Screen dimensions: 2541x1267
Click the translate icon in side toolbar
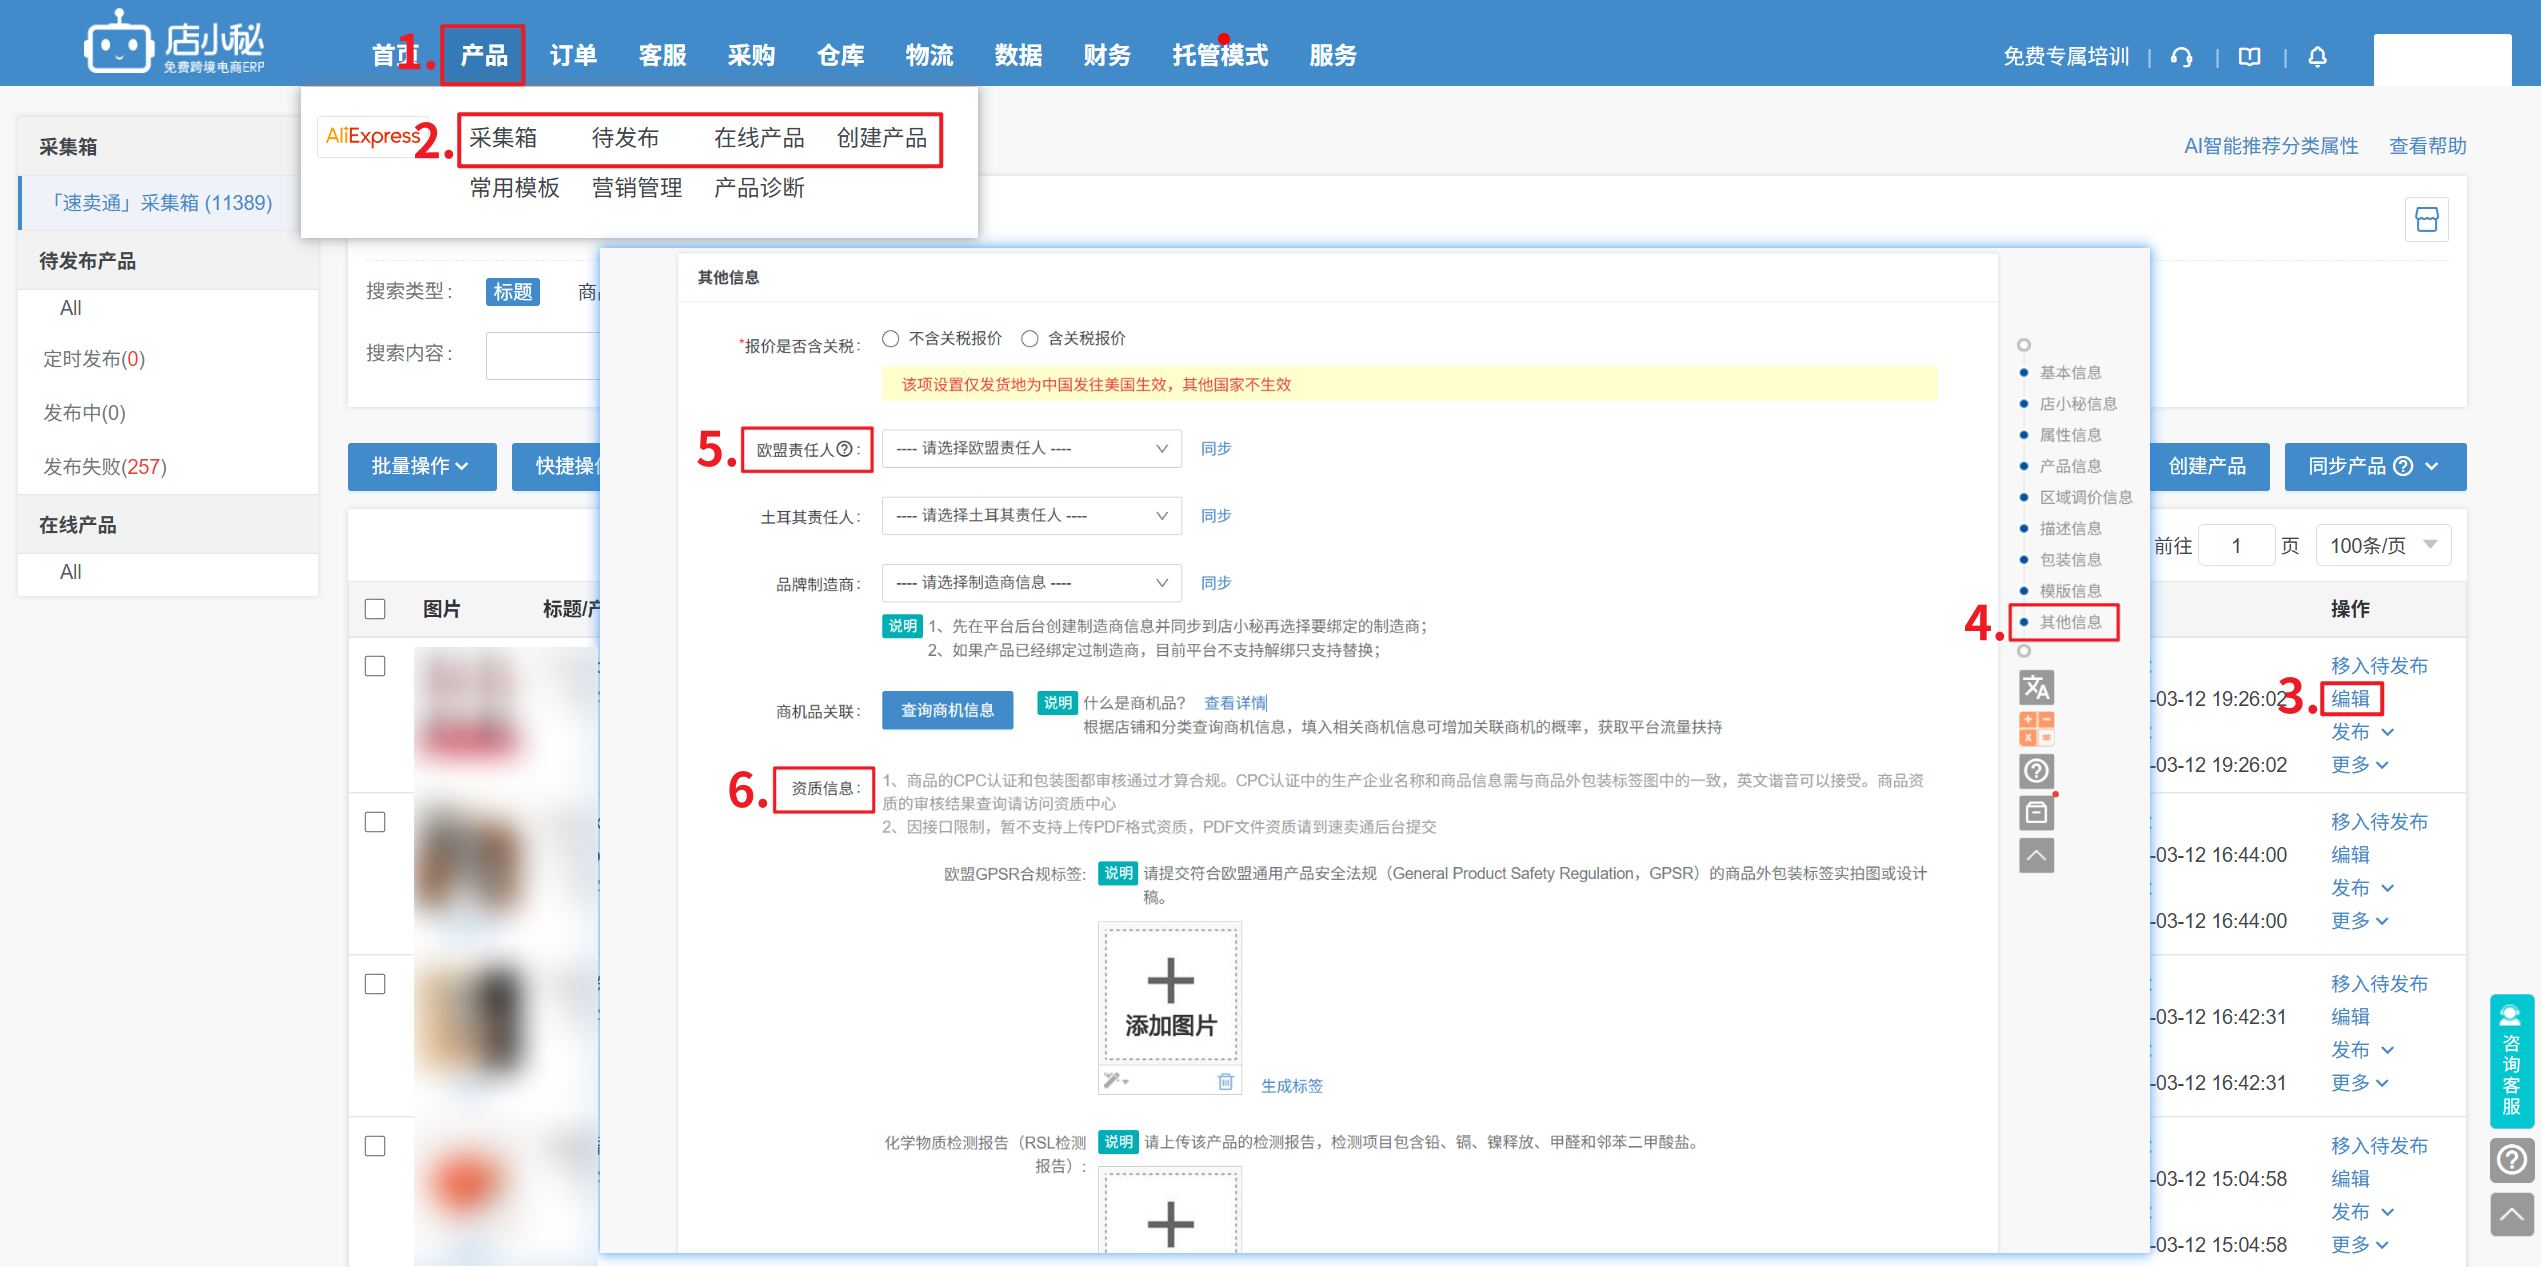tap(2036, 687)
